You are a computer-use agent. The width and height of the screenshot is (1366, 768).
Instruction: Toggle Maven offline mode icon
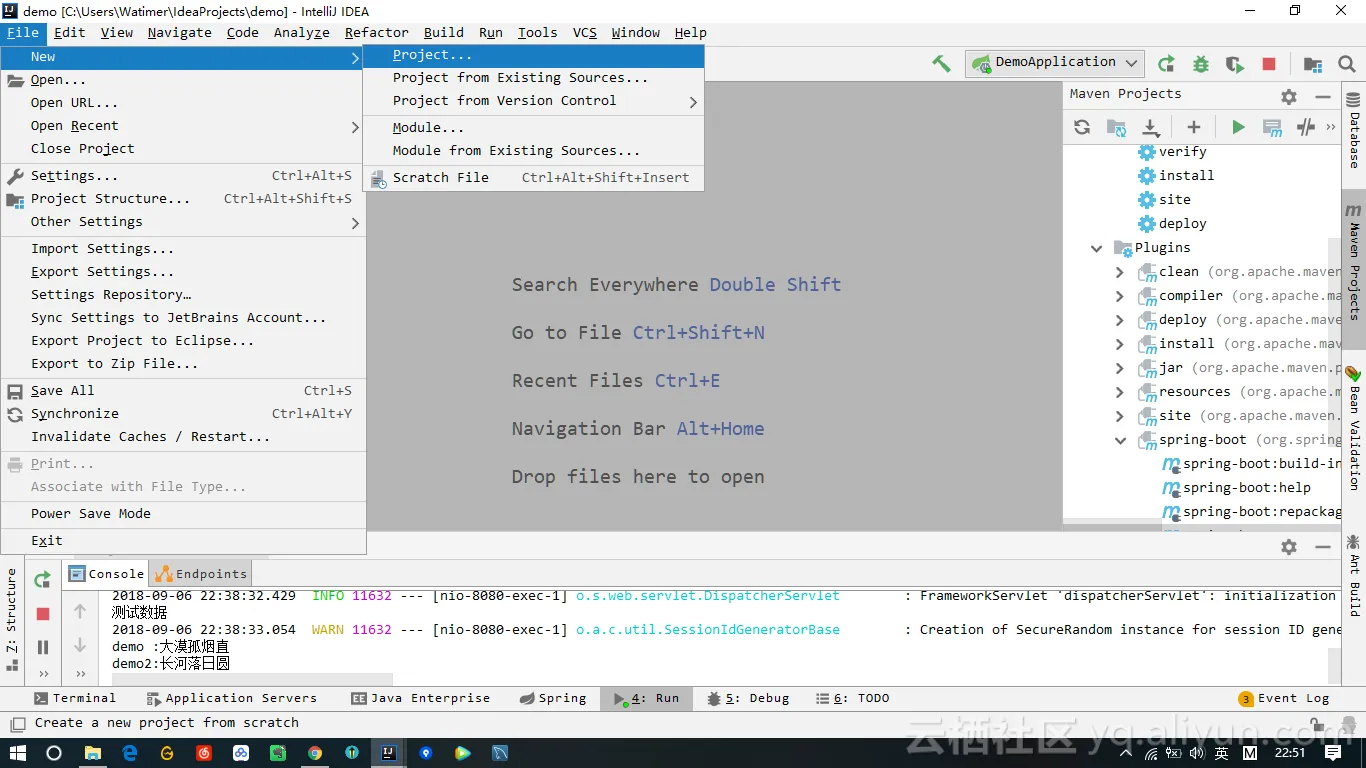click(x=1306, y=127)
